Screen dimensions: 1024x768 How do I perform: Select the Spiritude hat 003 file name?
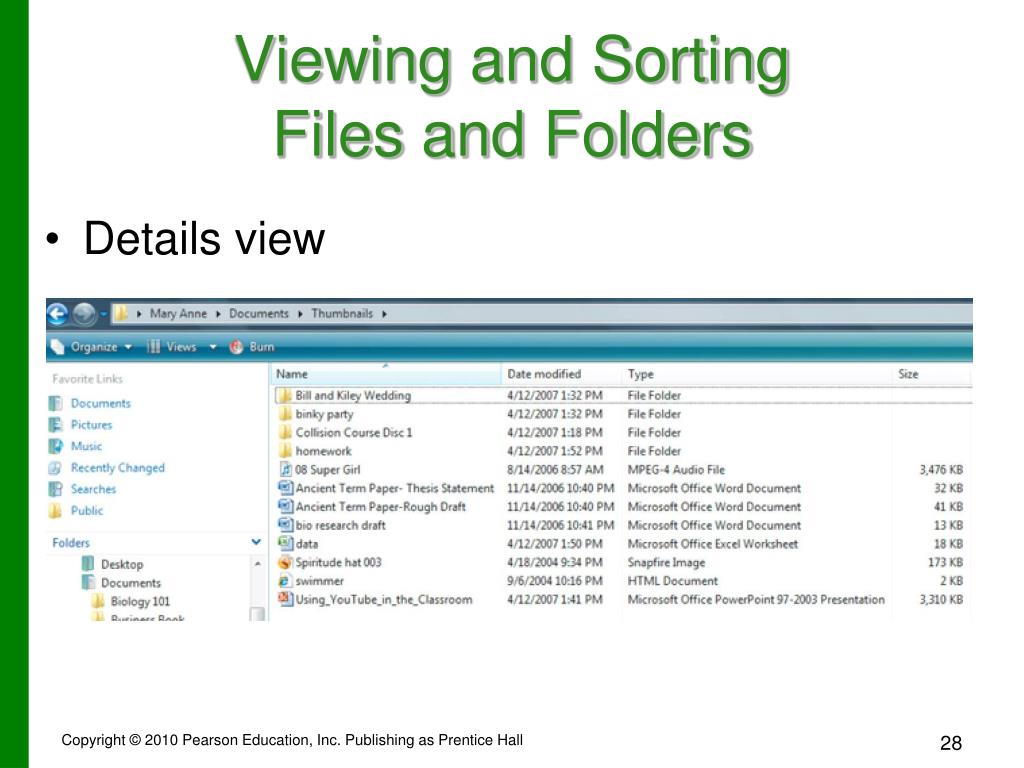click(338, 563)
